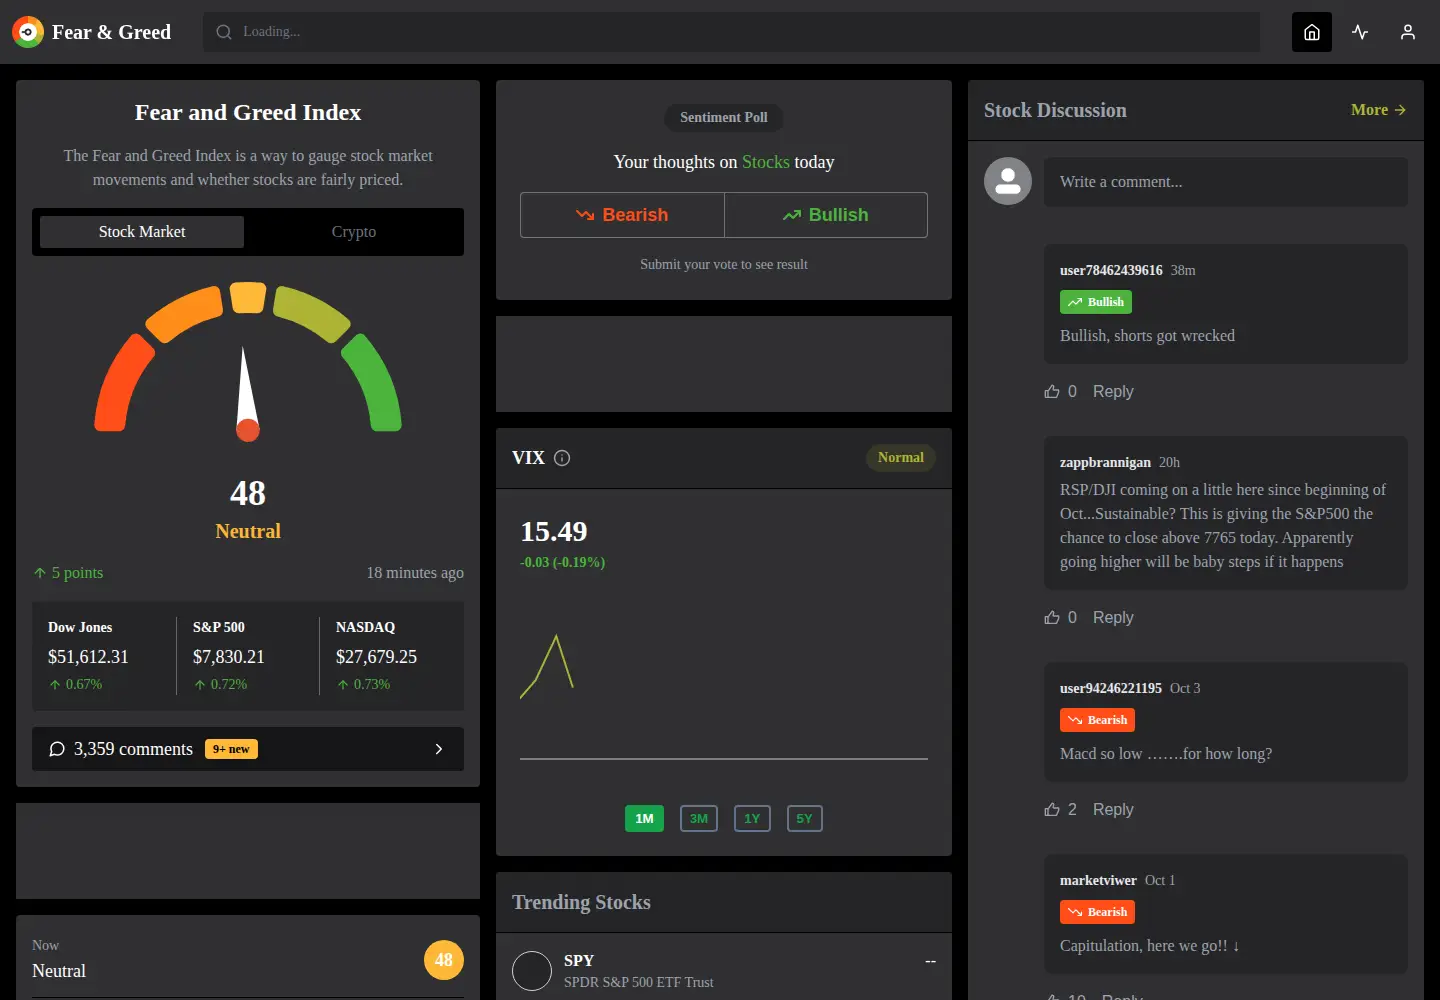This screenshot has width=1440, height=1000.
Task: Open user78462439616's profile name
Action: [1111, 270]
